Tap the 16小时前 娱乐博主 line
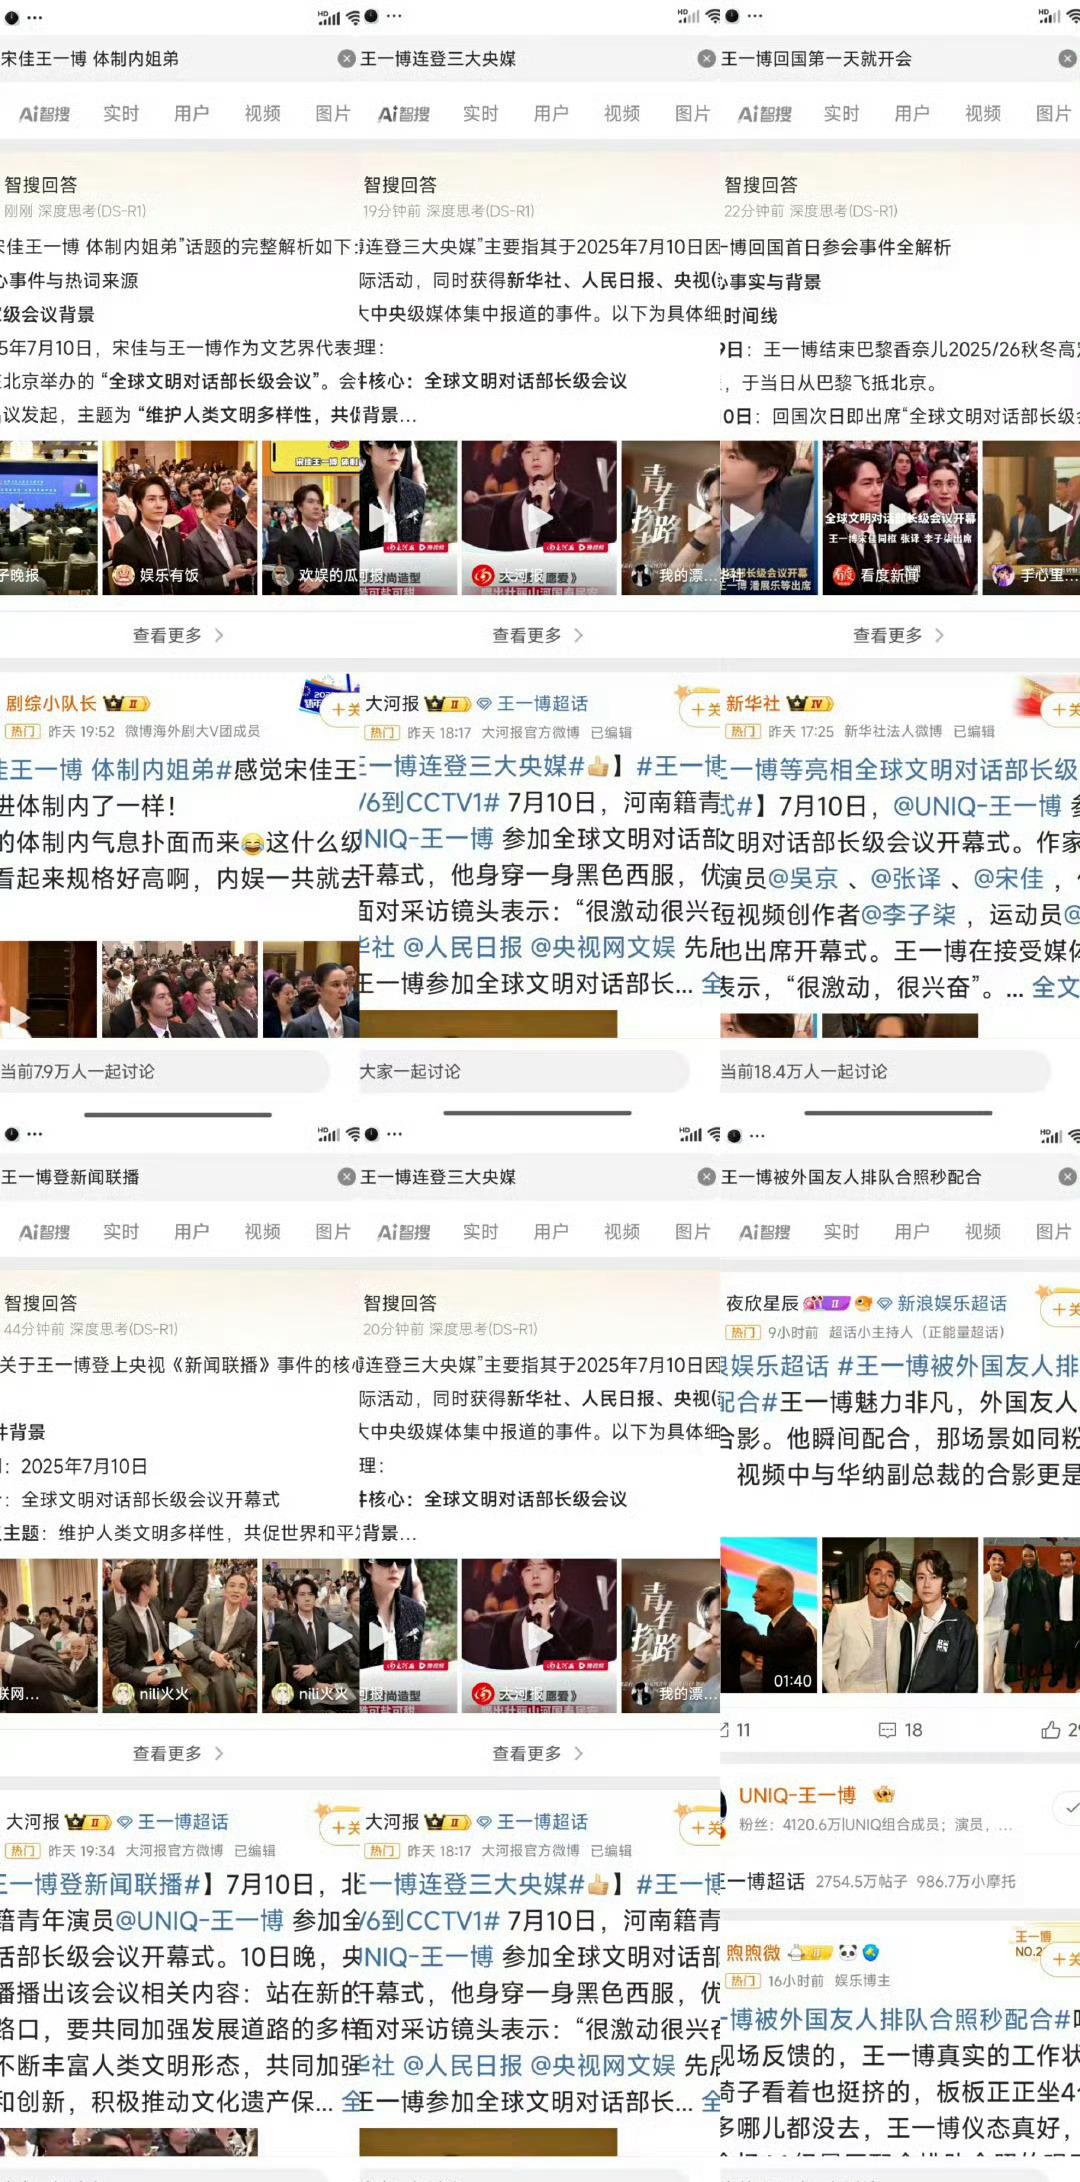 (x=828, y=1980)
